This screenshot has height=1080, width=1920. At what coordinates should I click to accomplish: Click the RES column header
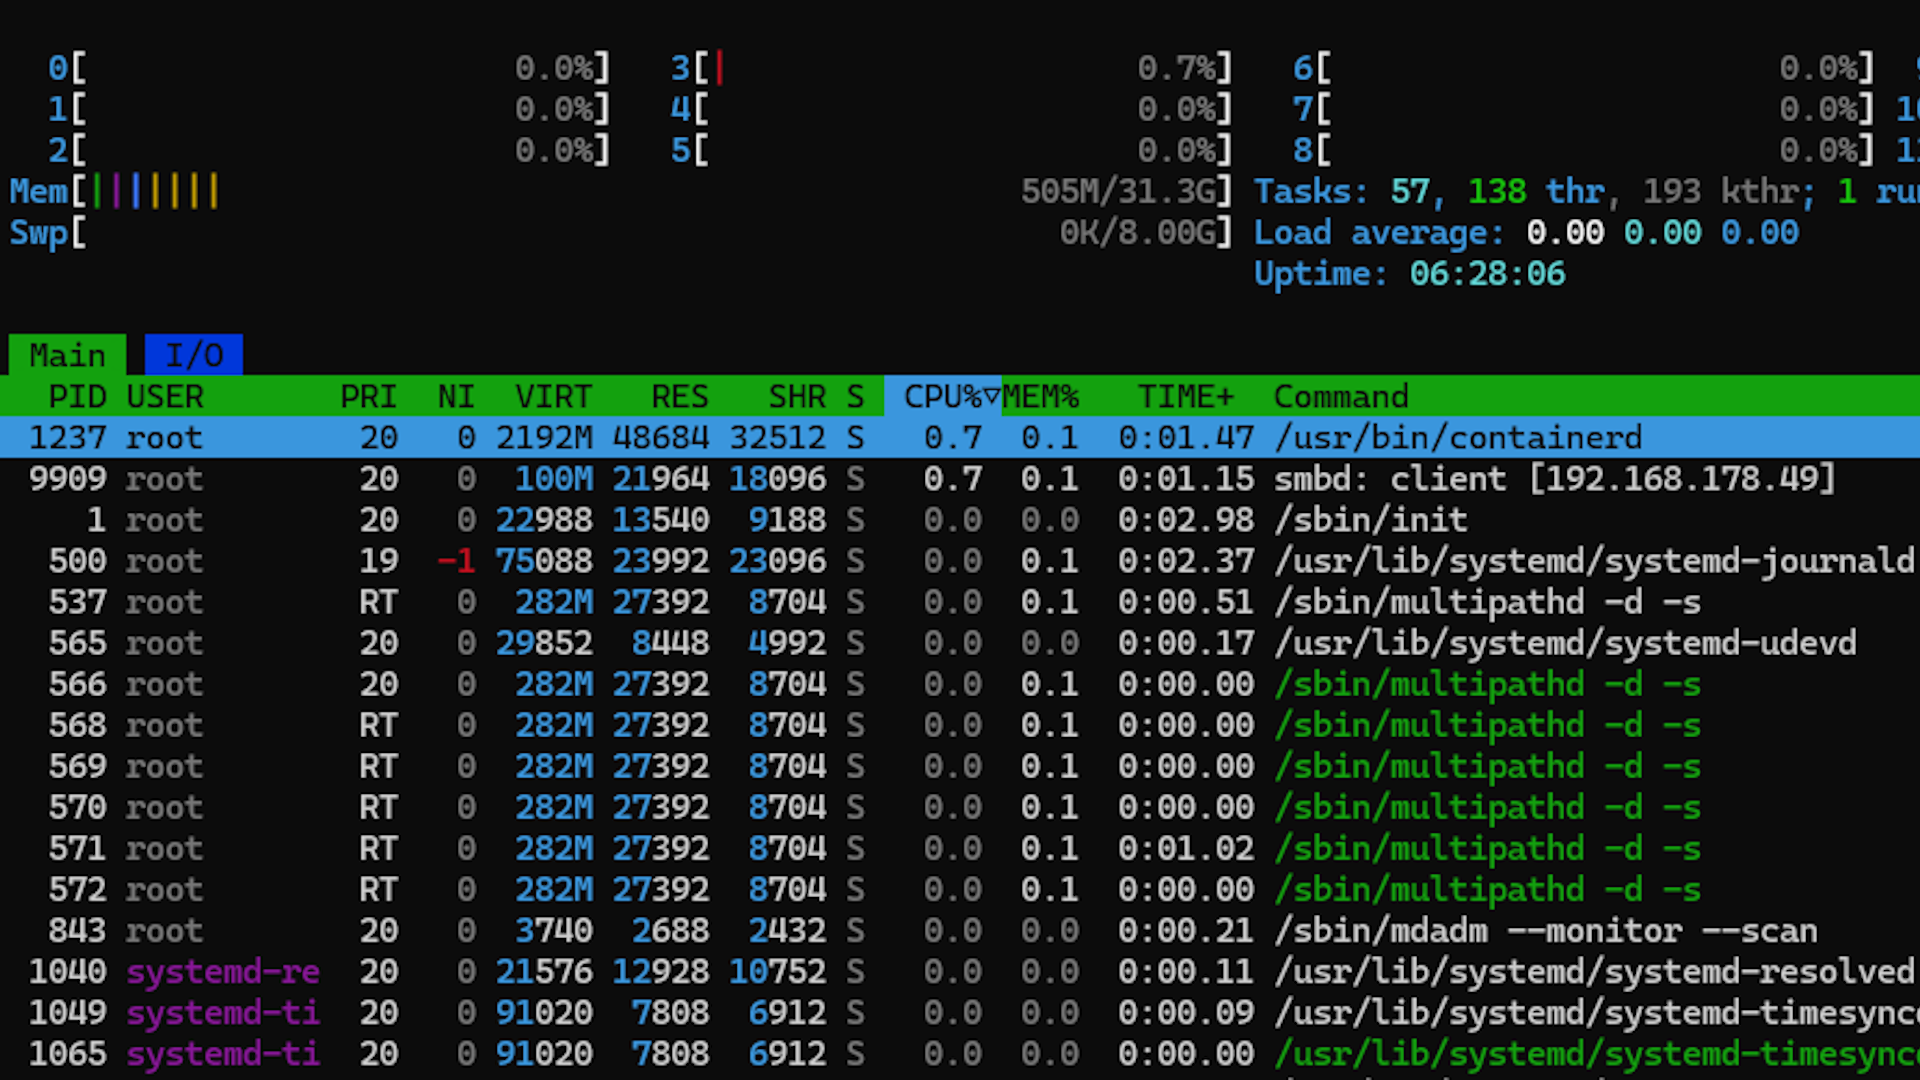679,397
